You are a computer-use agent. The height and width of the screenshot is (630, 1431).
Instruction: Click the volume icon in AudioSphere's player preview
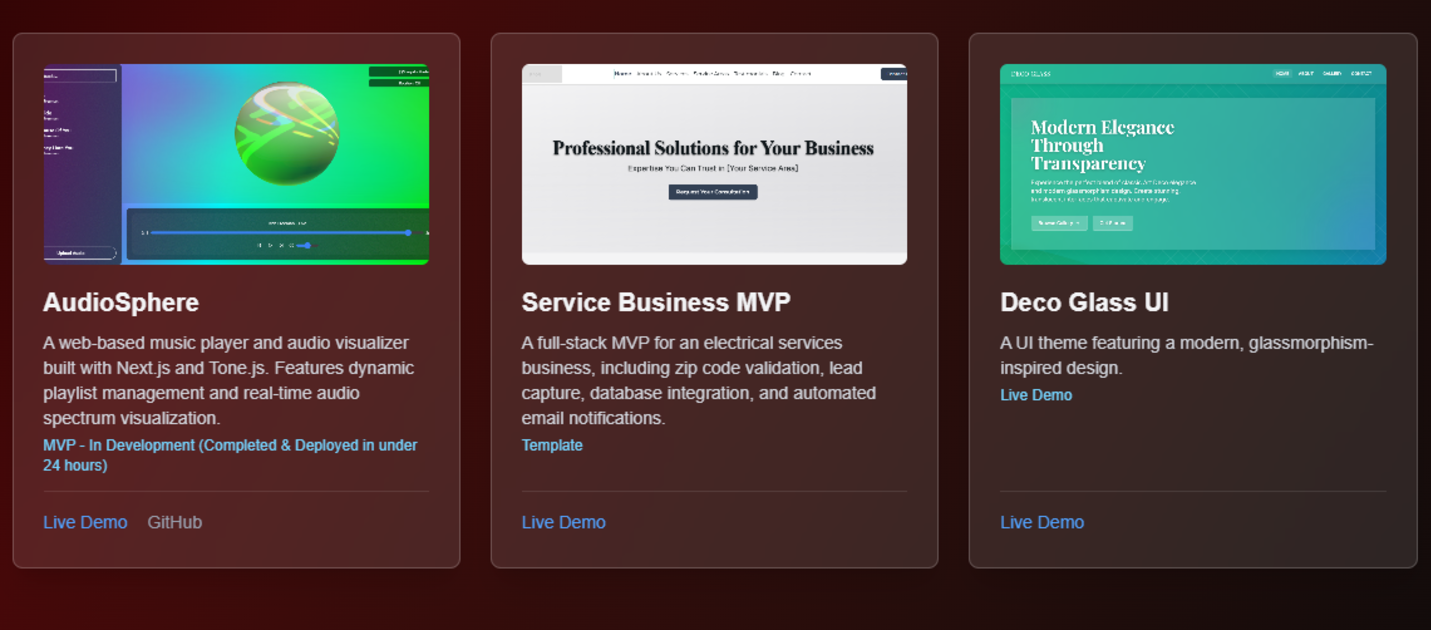(292, 245)
